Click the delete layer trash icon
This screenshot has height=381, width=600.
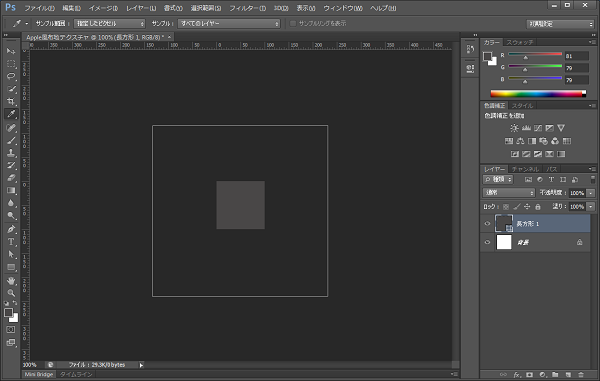pyautogui.click(x=581, y=374)
